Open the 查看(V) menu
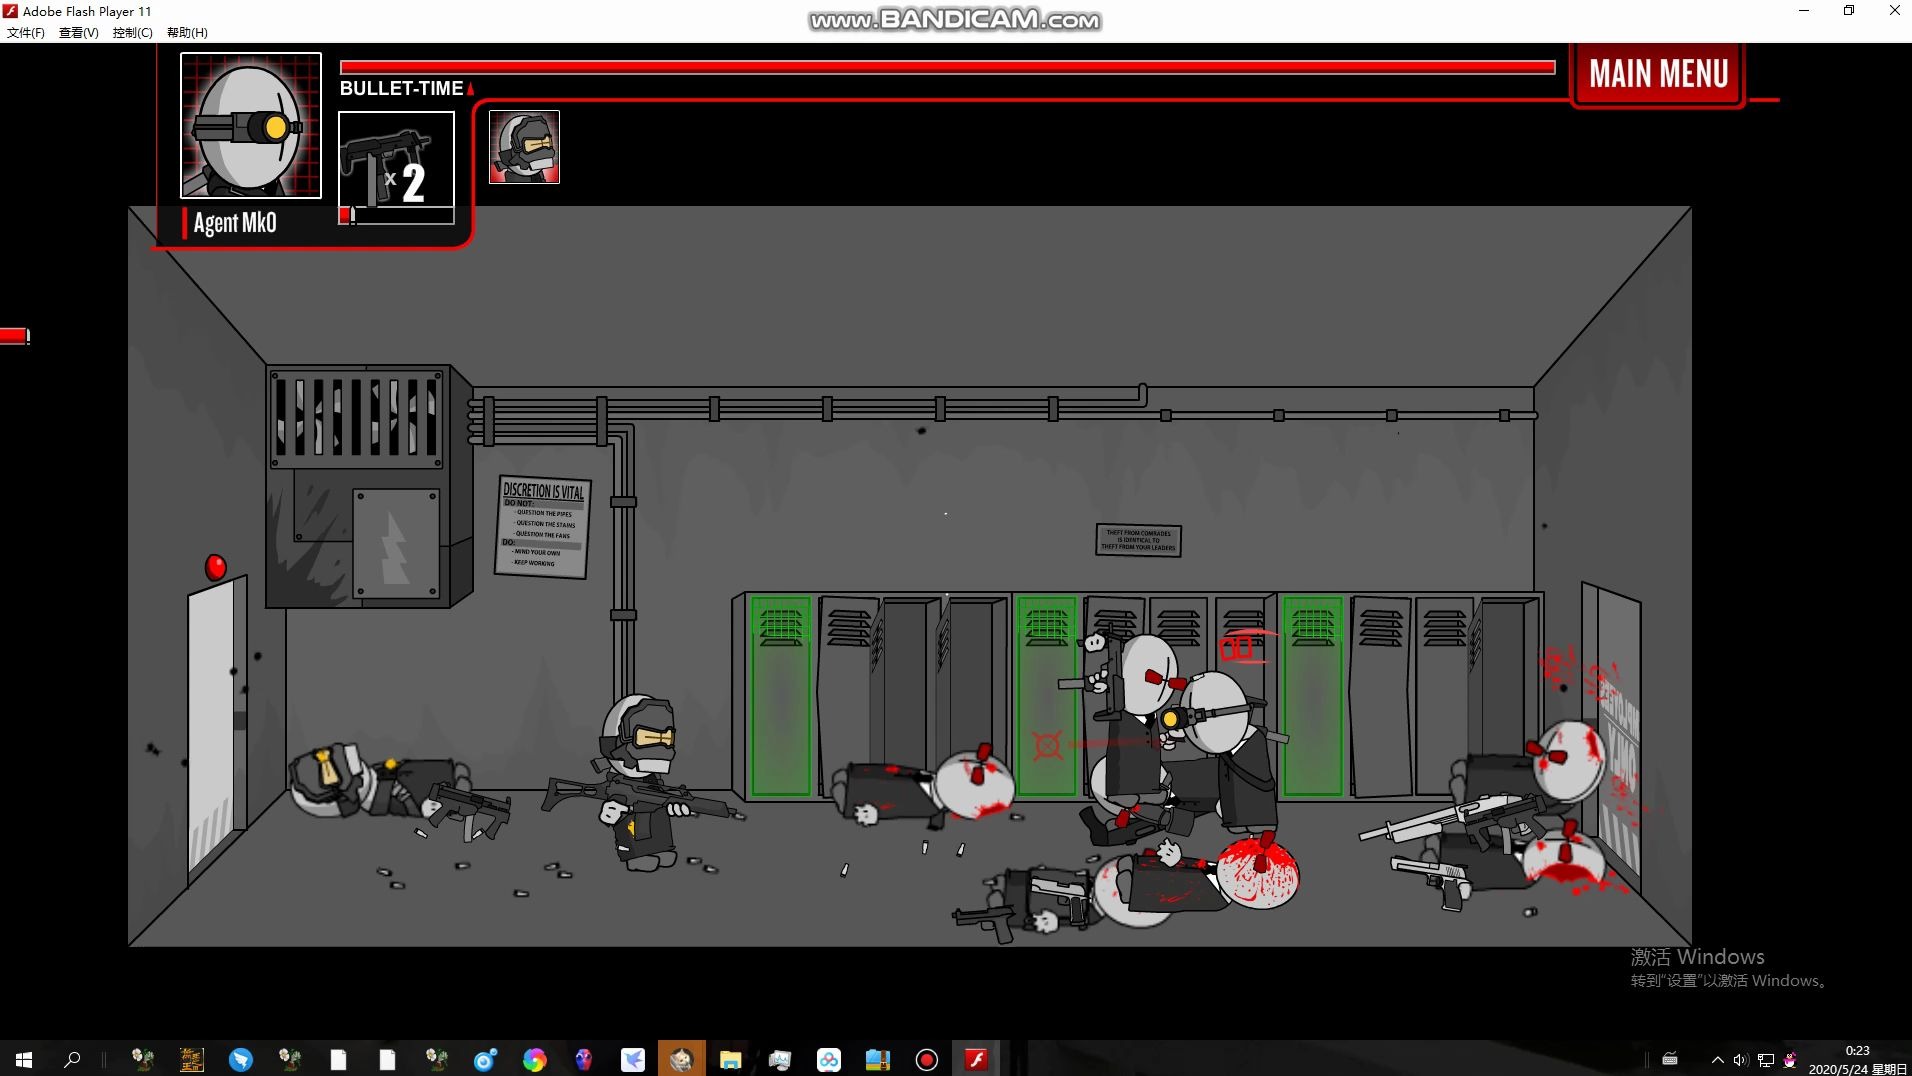 tap(79, 32)
